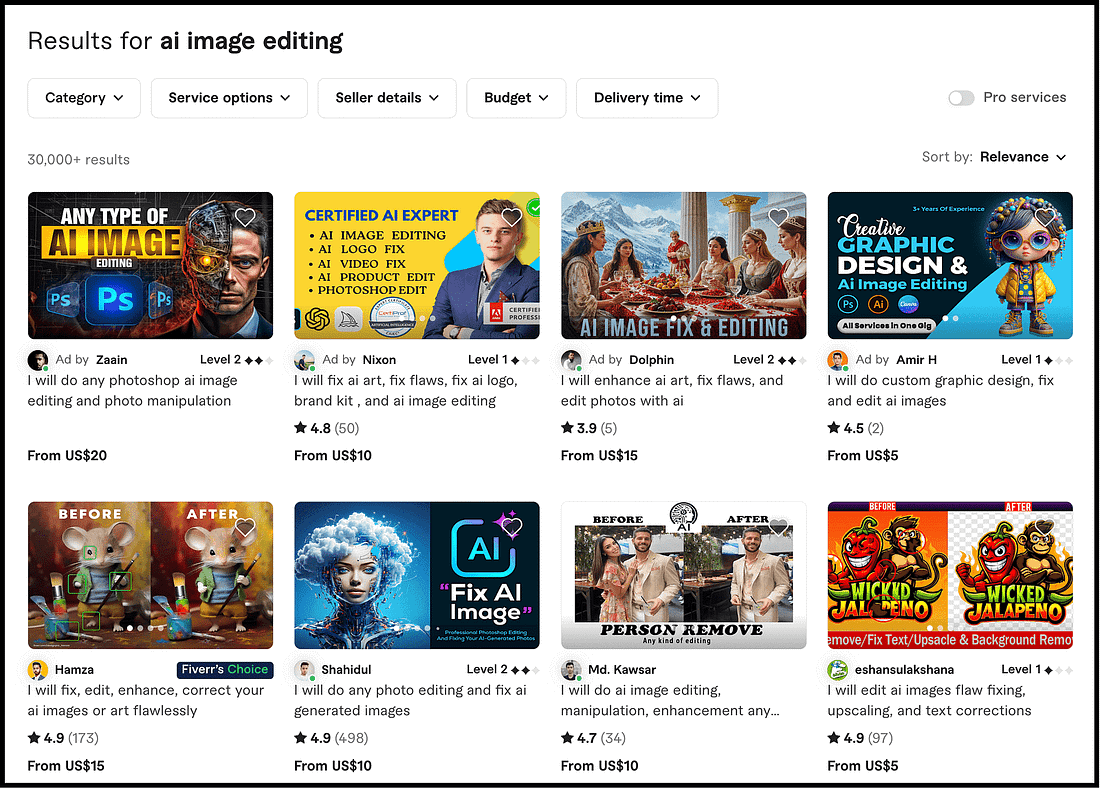This screenshot has height=789, width=1100.
Task: Open the 'Fix AI Image' gig thumbnail
Action: tap(417, 575)
